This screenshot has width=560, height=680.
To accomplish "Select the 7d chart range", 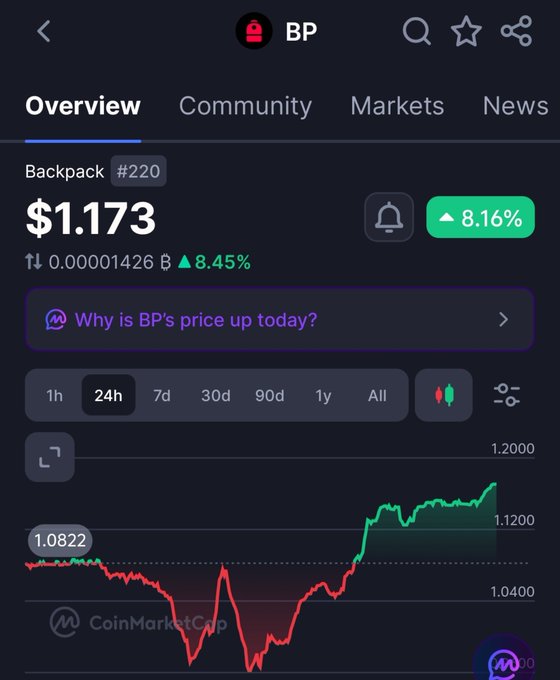I will (x=162, y=396).
